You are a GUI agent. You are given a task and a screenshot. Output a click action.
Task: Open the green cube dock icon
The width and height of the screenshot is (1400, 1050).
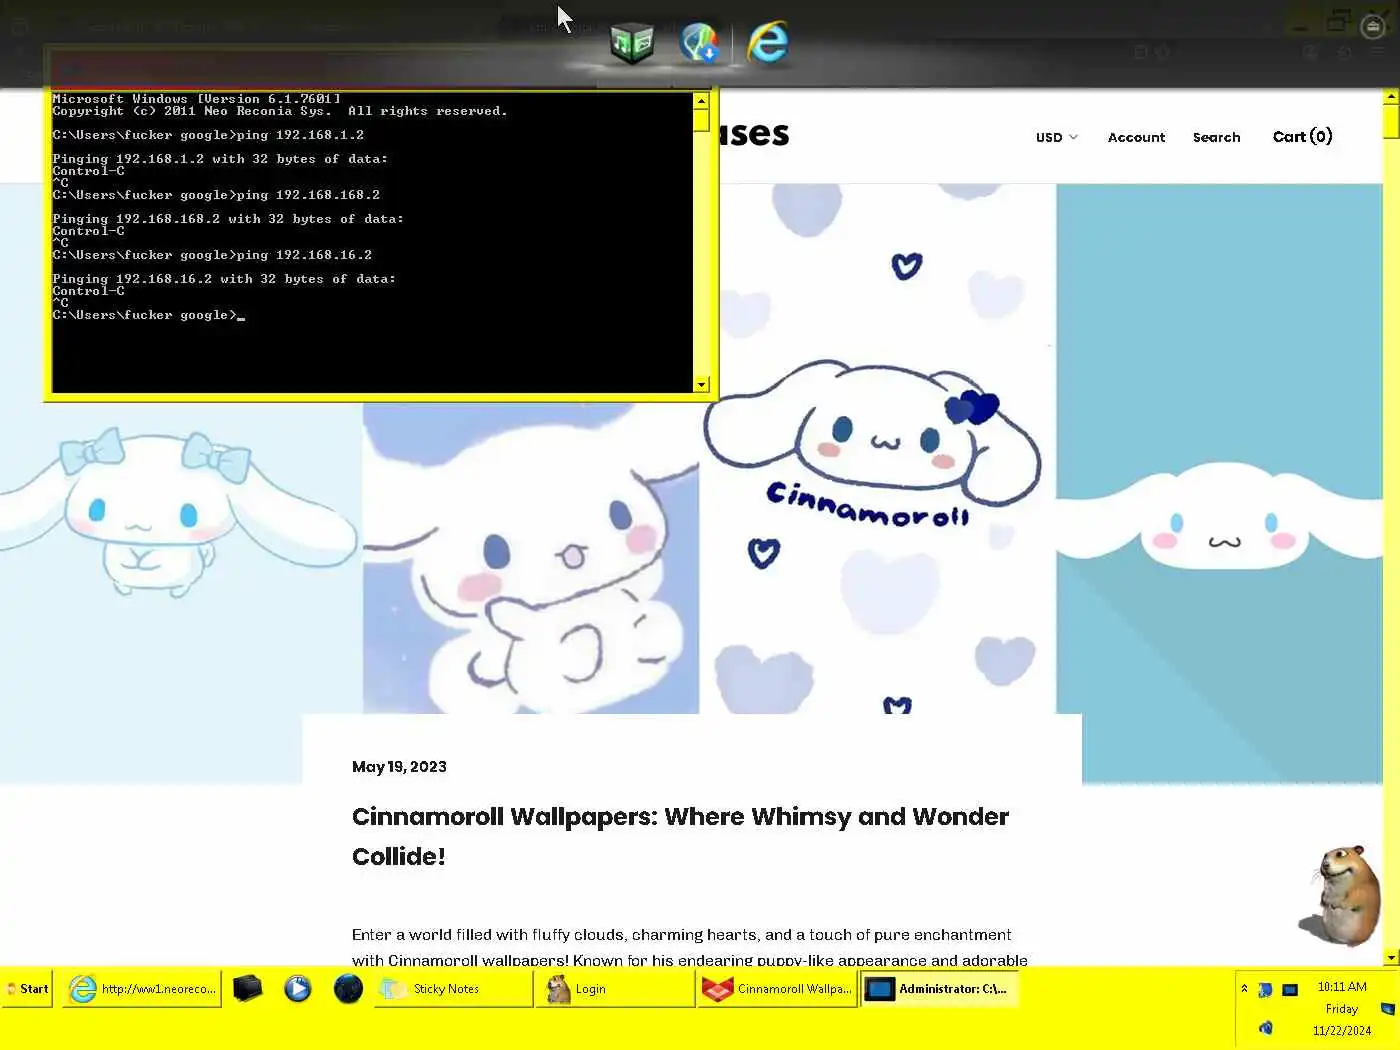point(632,43)
